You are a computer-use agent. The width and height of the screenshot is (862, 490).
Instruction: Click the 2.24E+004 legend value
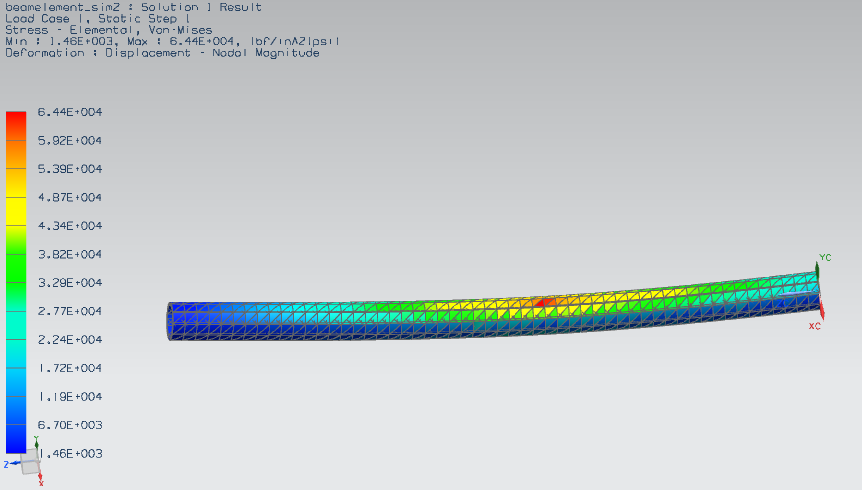coord(64,340)
